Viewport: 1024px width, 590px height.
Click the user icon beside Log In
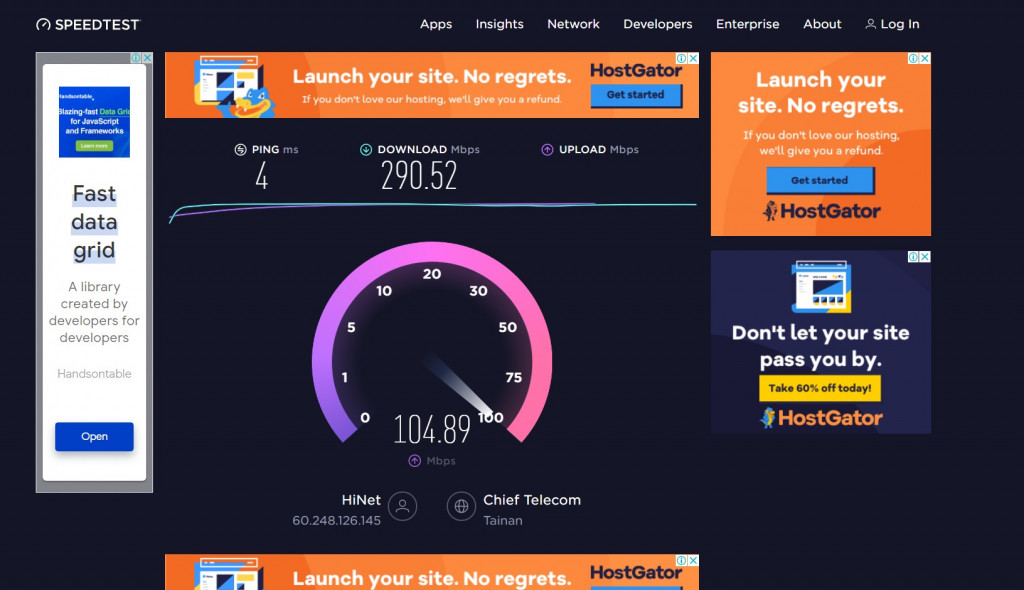[871, 24]
